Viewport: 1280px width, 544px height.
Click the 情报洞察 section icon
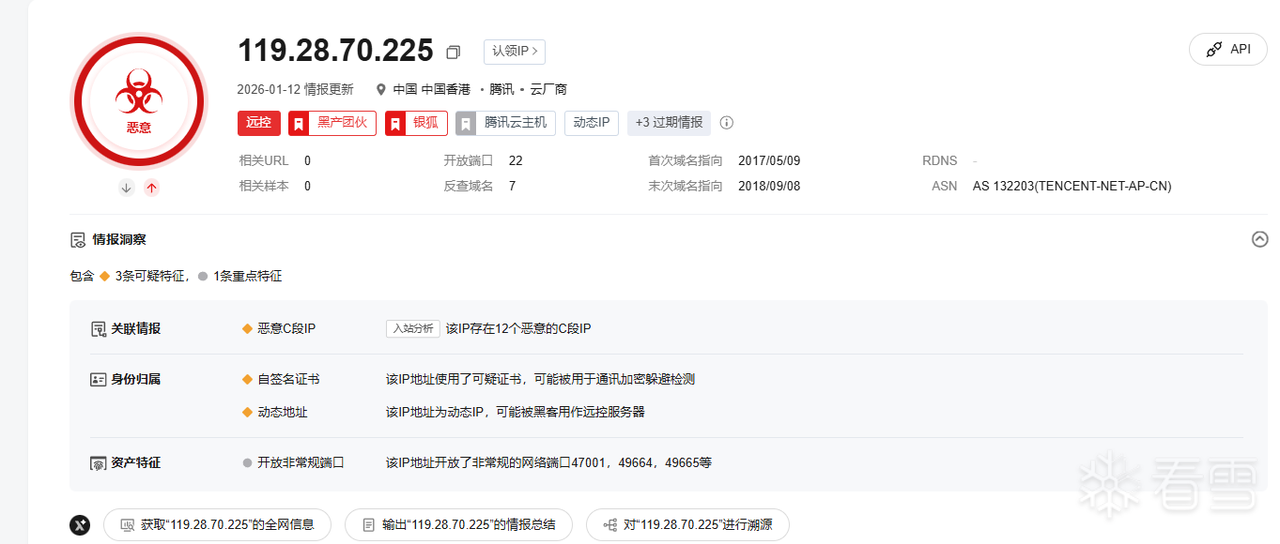(78, 240)
